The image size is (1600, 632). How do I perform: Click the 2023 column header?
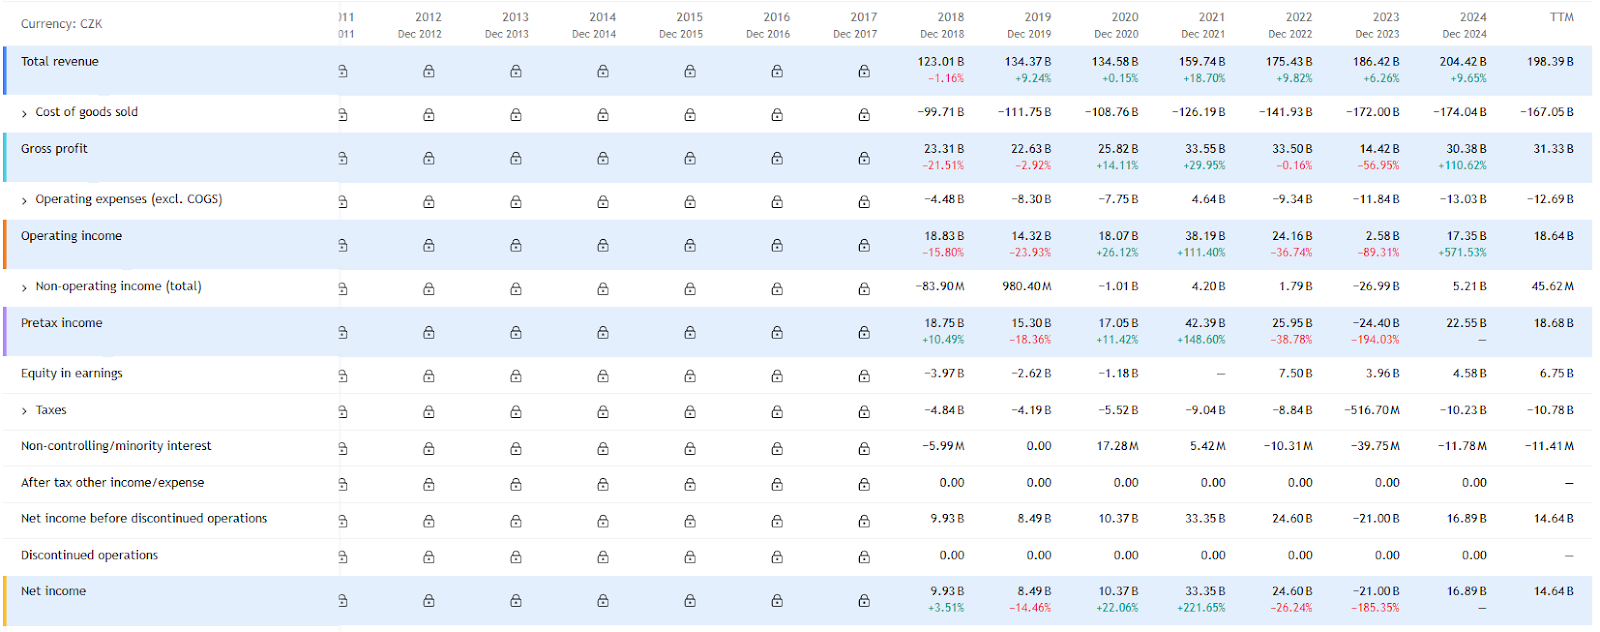point(1378,25)
